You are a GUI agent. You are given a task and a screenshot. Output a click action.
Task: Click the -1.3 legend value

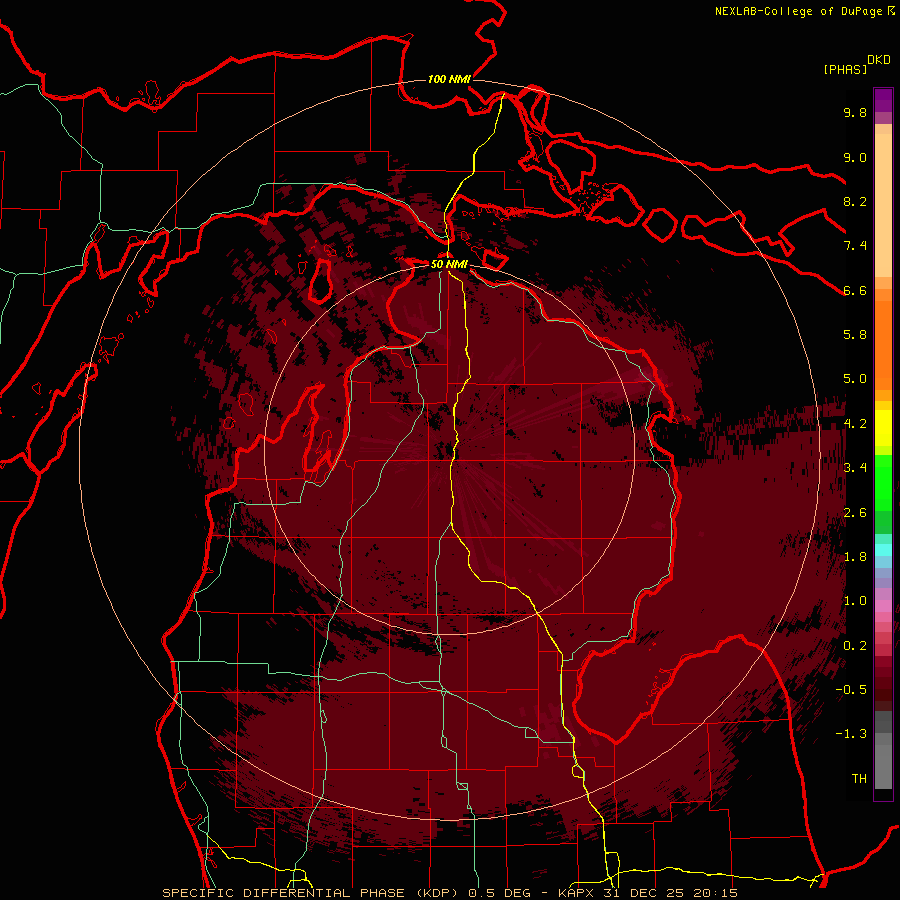851,734
